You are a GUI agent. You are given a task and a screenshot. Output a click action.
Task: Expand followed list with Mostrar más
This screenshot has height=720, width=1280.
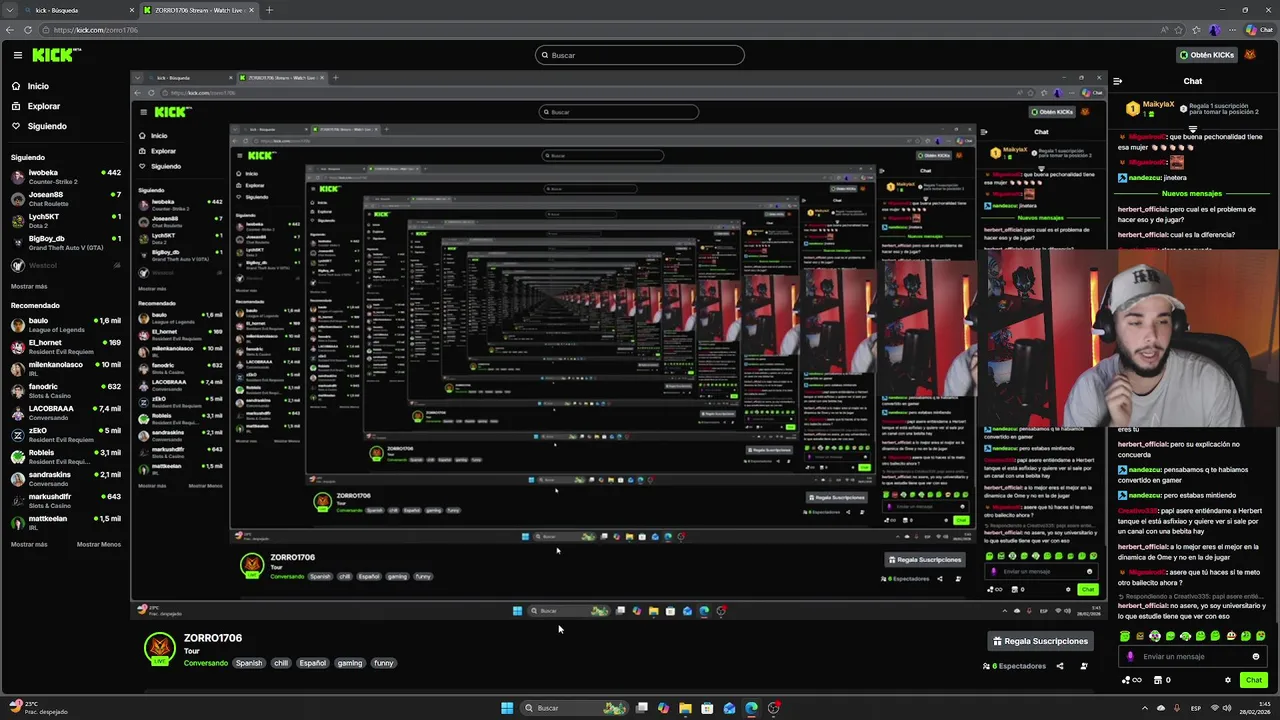29,286
